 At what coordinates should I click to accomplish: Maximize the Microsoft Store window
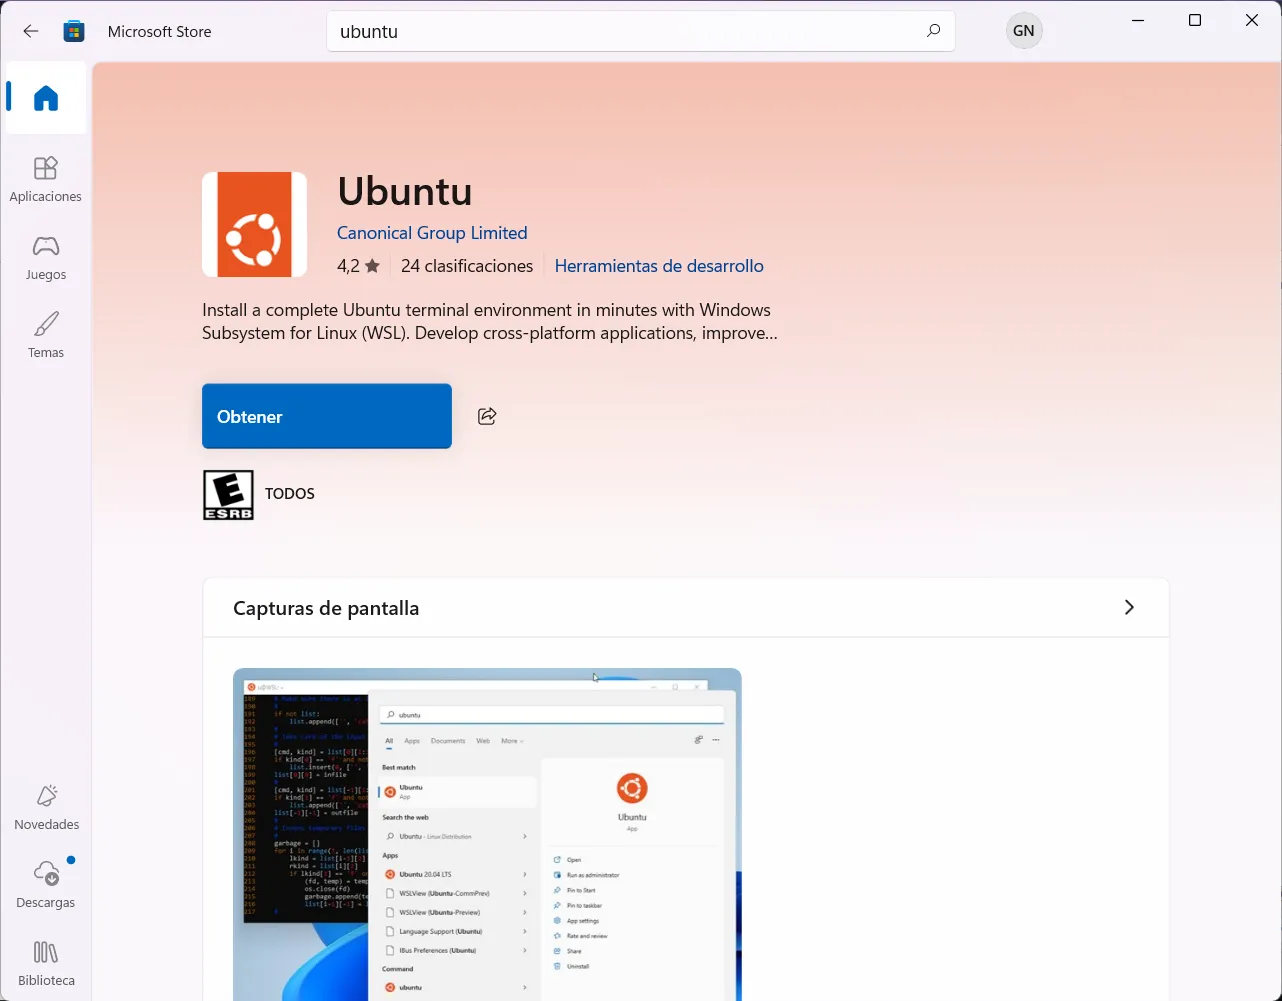click(x=1195, y=20)
